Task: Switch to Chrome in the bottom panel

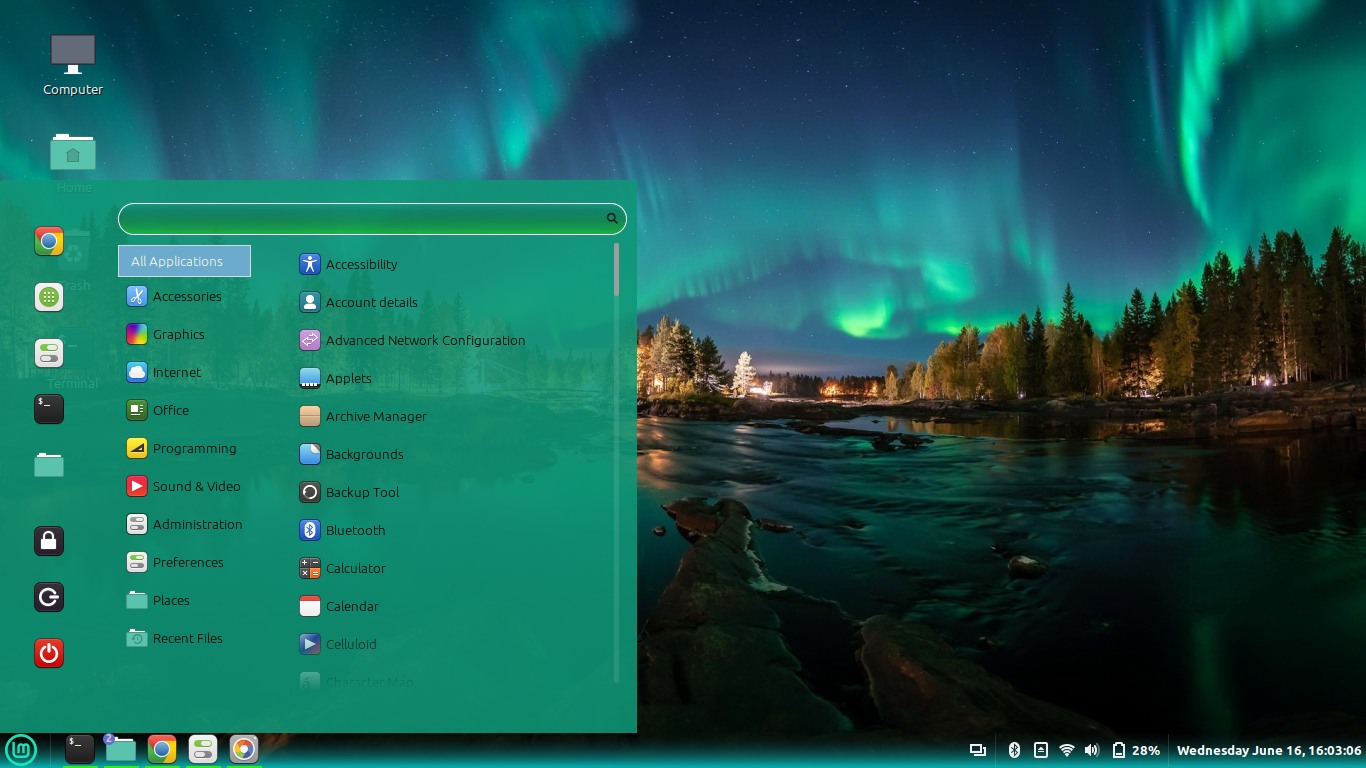Action: tap(162, 749)
